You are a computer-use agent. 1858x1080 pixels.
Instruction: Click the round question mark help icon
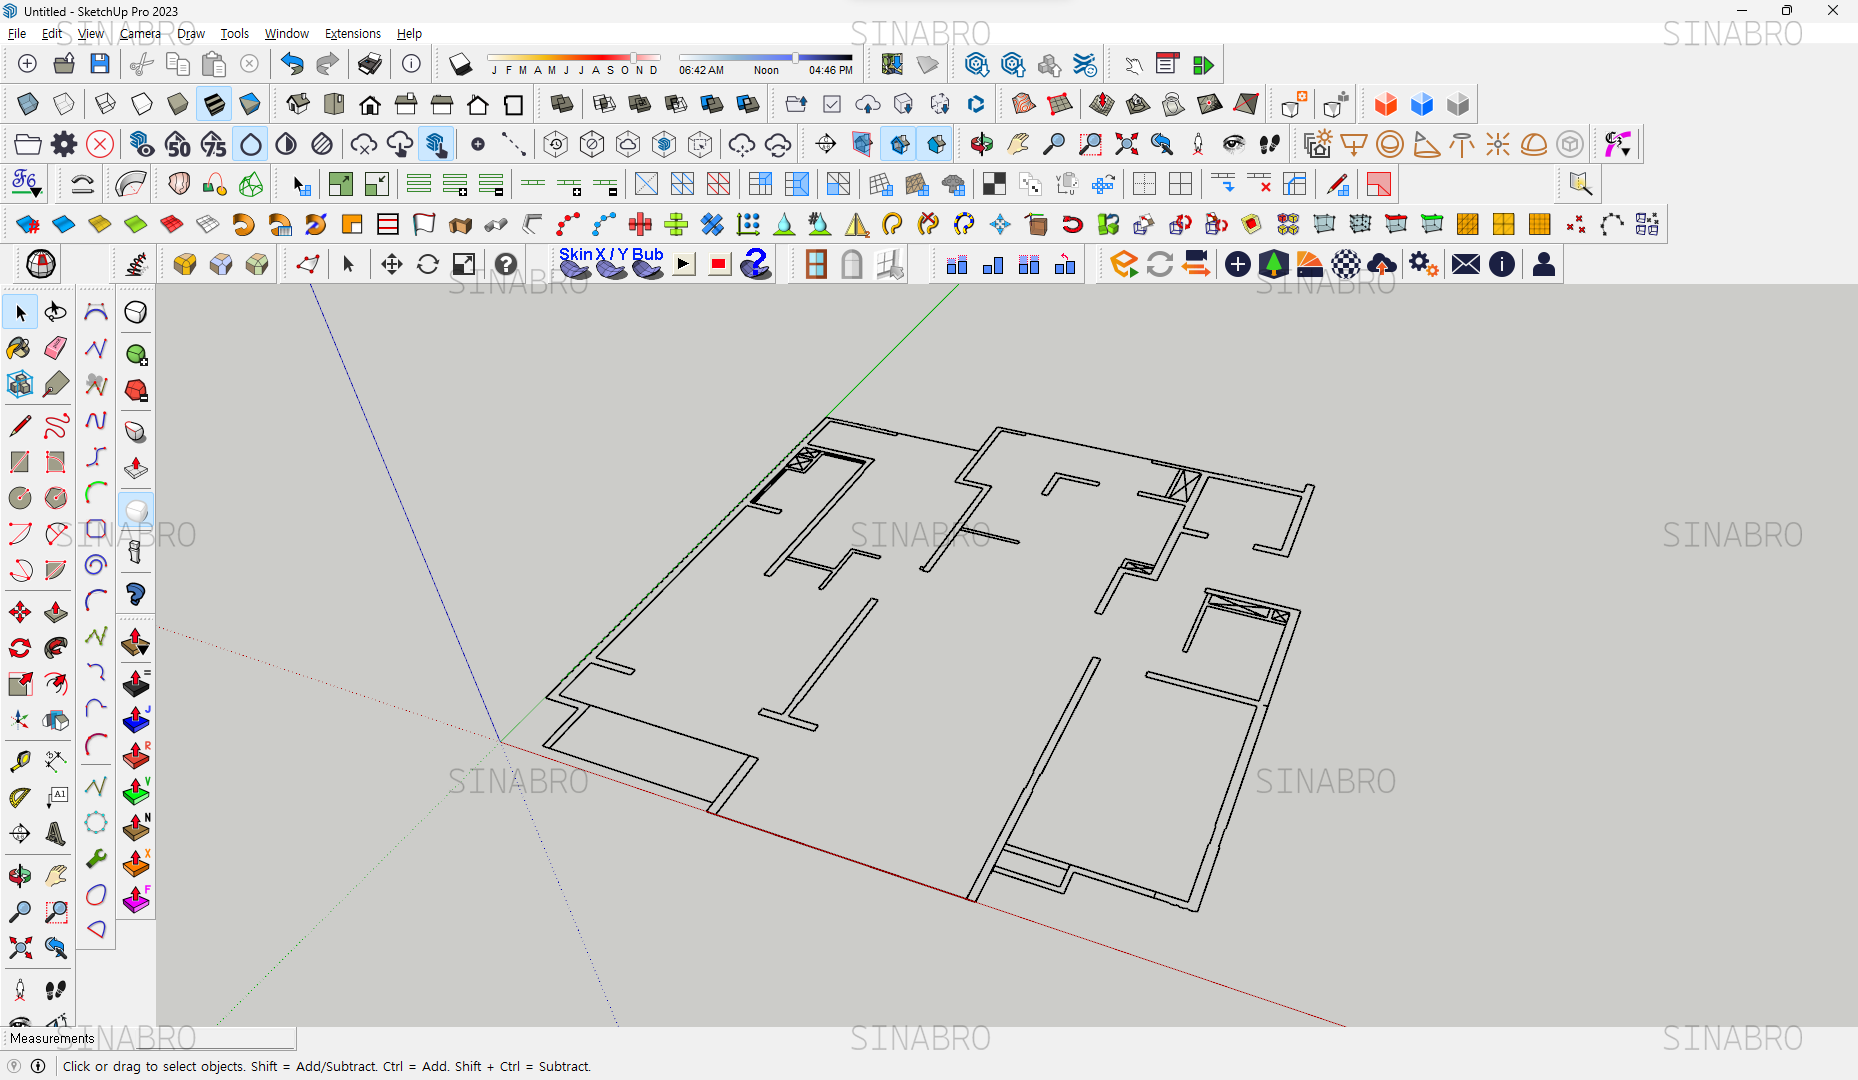(x=506, y=264)
